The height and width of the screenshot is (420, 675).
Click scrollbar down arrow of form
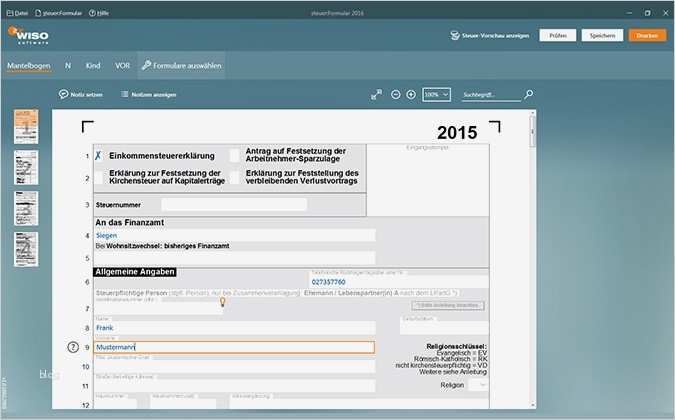533,405
